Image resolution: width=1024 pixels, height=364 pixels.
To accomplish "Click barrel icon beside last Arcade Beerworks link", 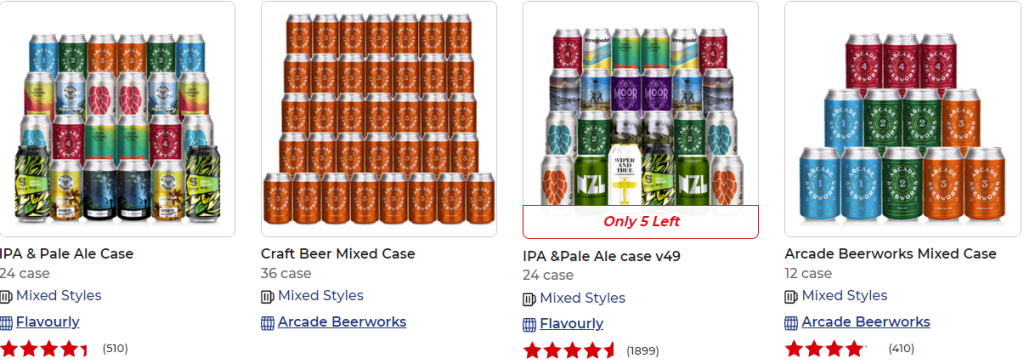I will pyautogui.click(x=792, y=323).
